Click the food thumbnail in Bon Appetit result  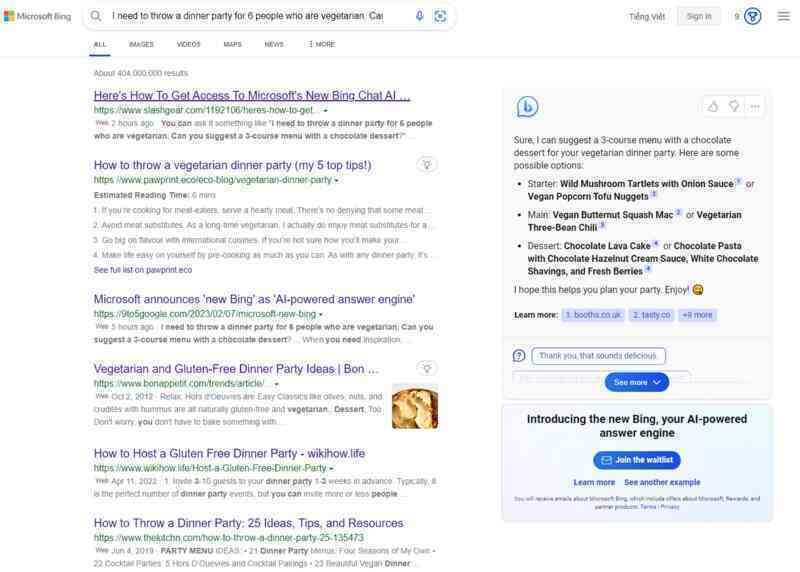(415, 408)
